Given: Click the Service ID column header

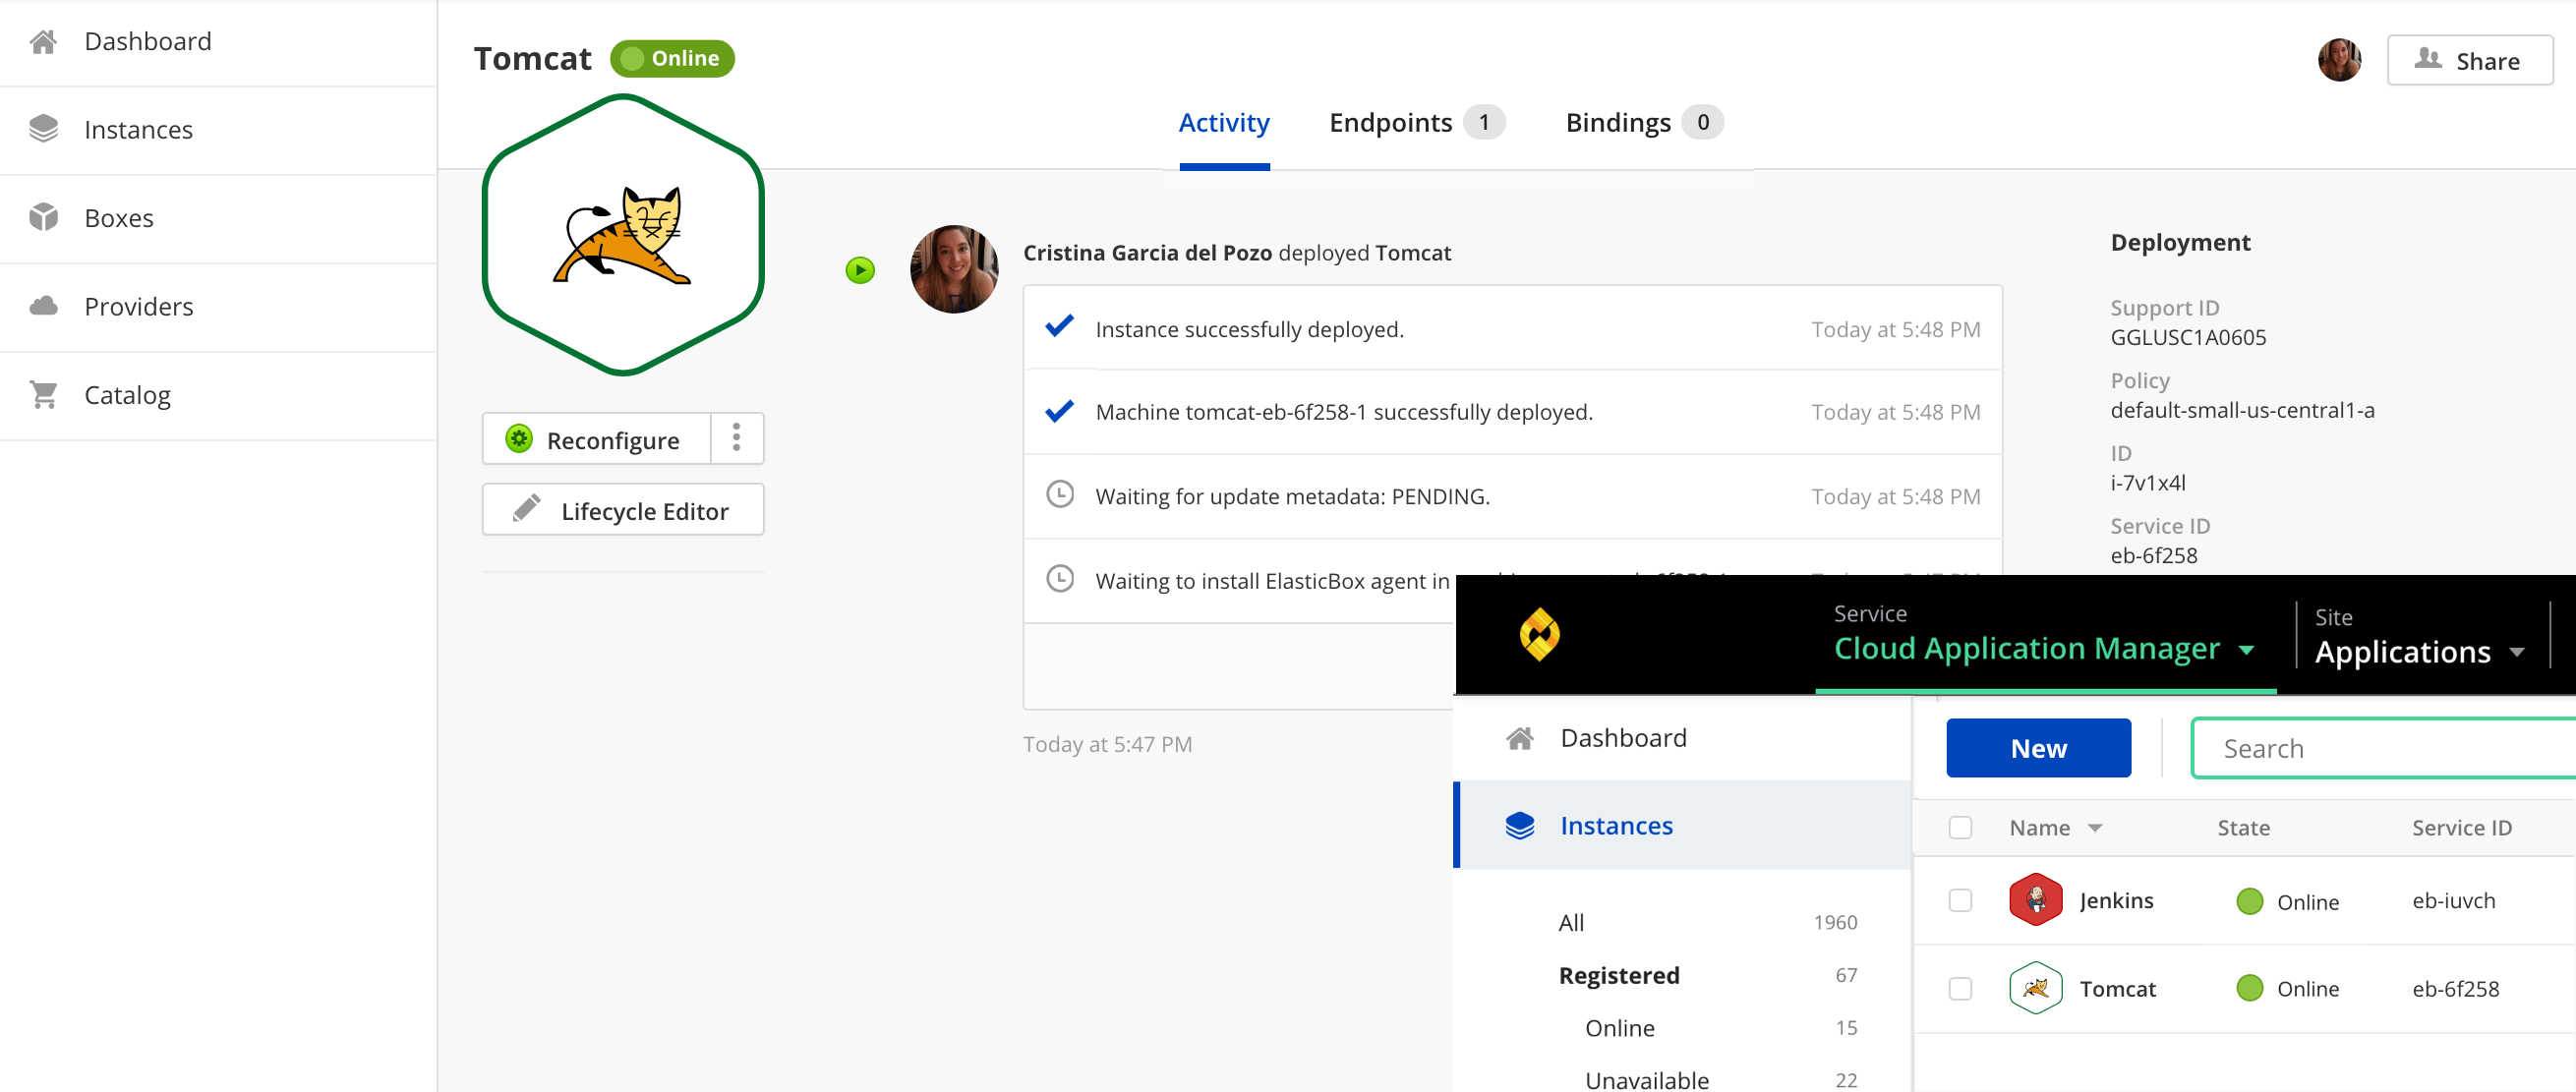Looking at the screenshot, I should 2461,828.
